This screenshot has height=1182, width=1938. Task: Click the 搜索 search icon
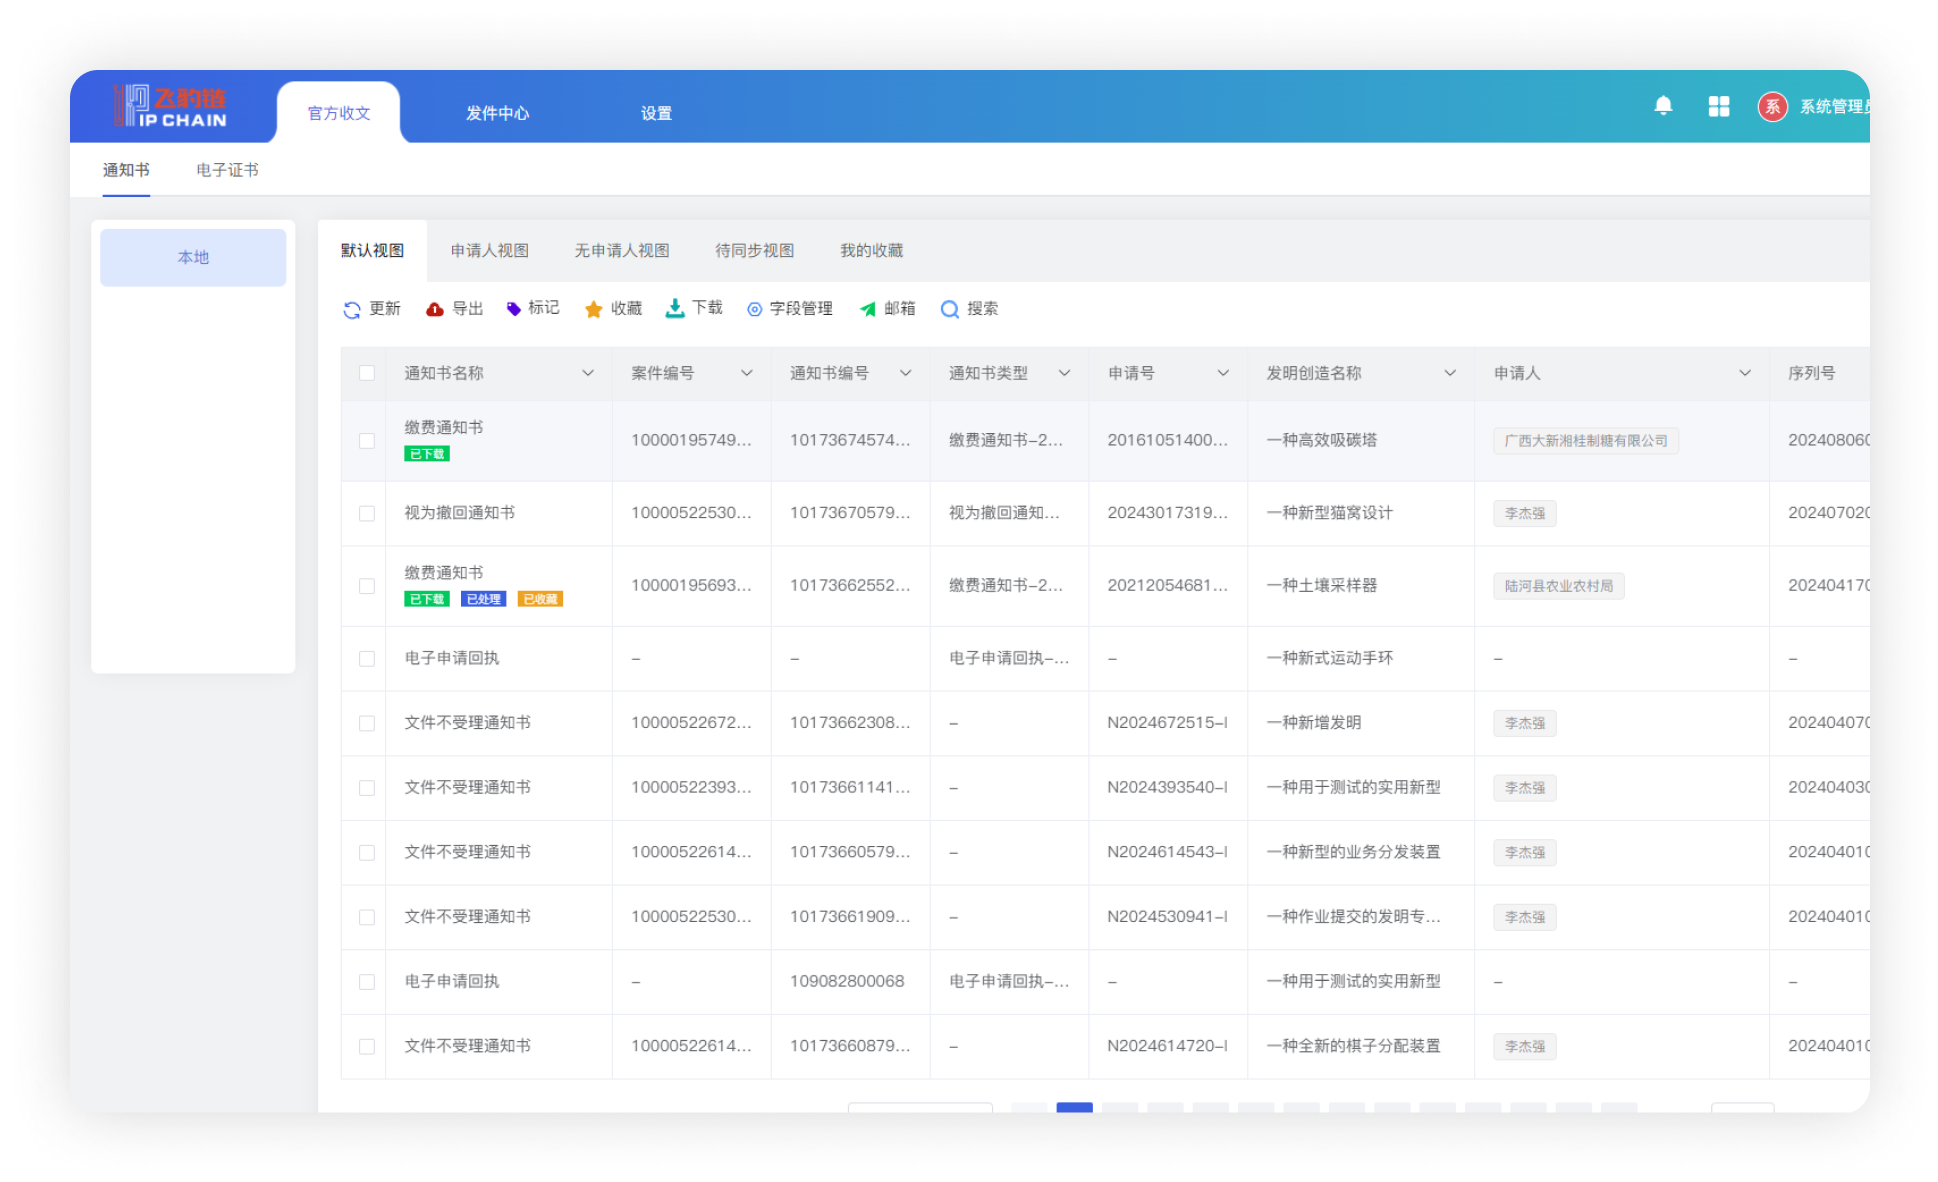pyautogui.click(x=949, y=309)
